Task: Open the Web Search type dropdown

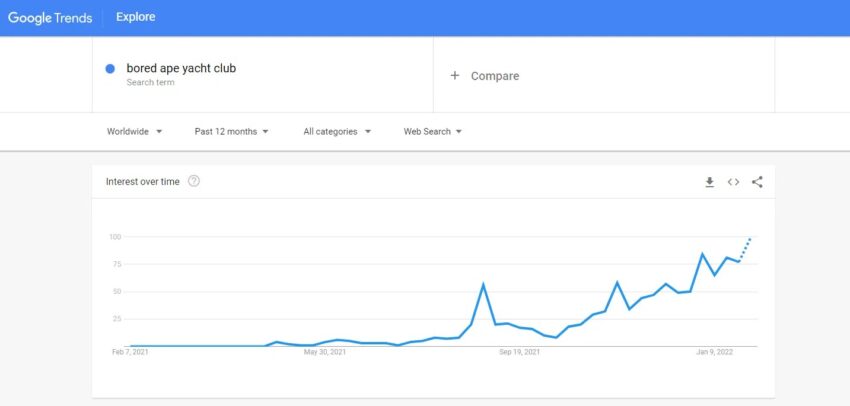Action: [433, 132]
